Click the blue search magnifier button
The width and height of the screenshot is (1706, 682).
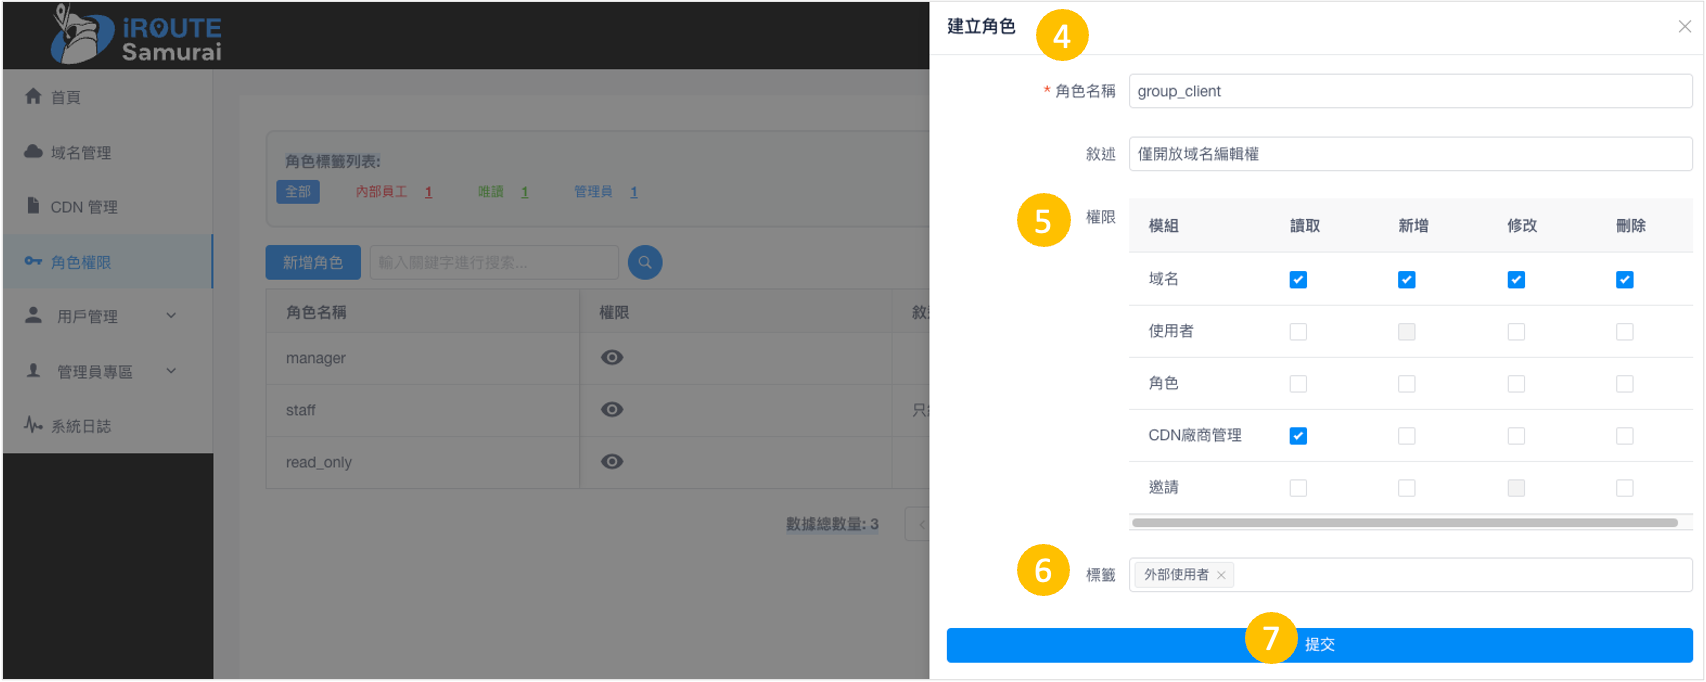tap(645, 262)
